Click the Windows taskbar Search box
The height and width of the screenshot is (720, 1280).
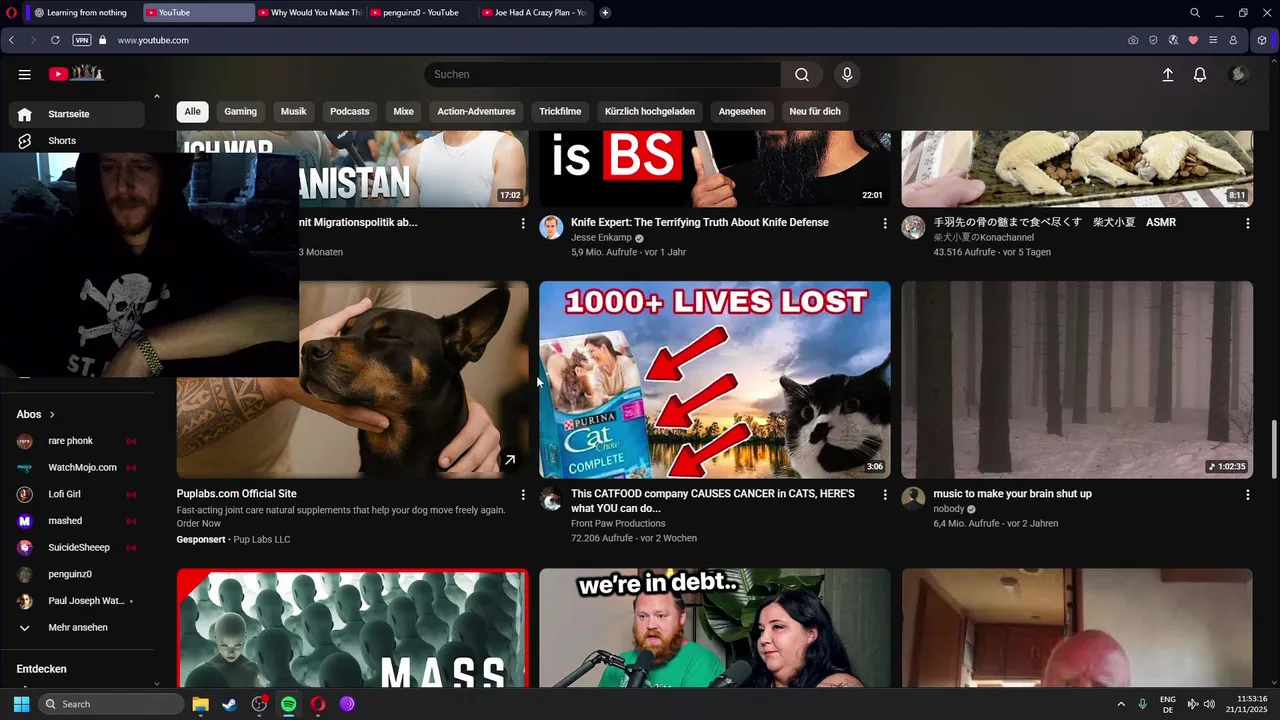[112, 704]
